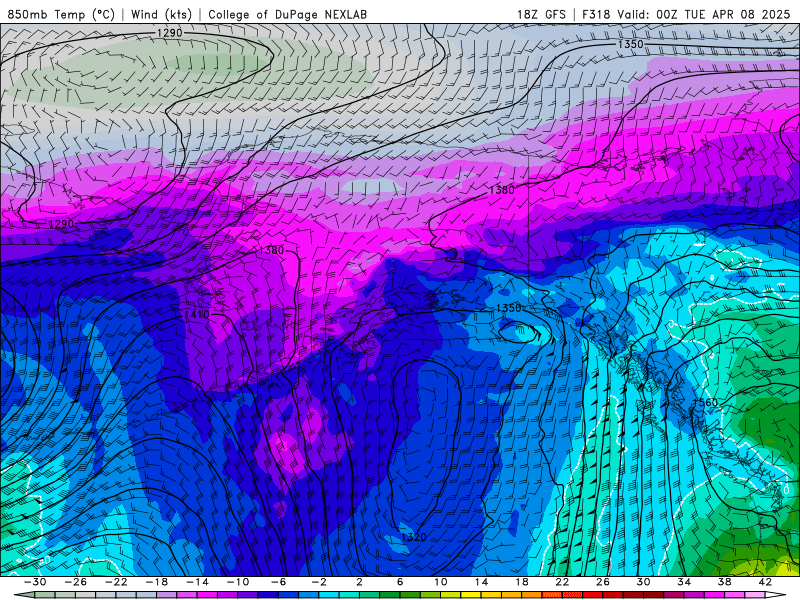This screenshot has width=800, height=600.
Task: Click the "18Z GFS" model run label
Action: 541,14
